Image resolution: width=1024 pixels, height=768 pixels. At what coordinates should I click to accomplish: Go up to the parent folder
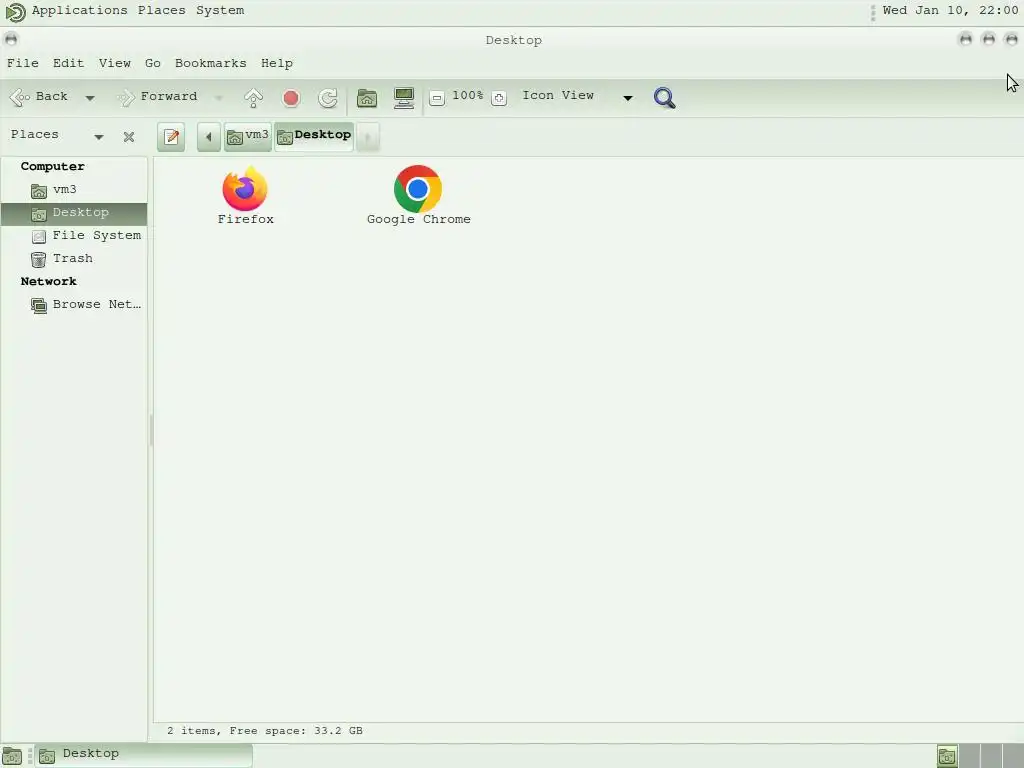tap(253, 98)
